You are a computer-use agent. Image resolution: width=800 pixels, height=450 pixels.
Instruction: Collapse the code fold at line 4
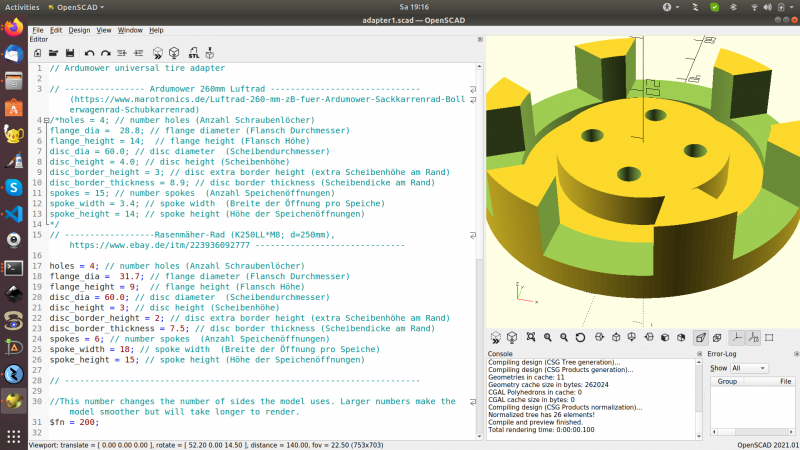pyautogui.click(x=46, y=120)
